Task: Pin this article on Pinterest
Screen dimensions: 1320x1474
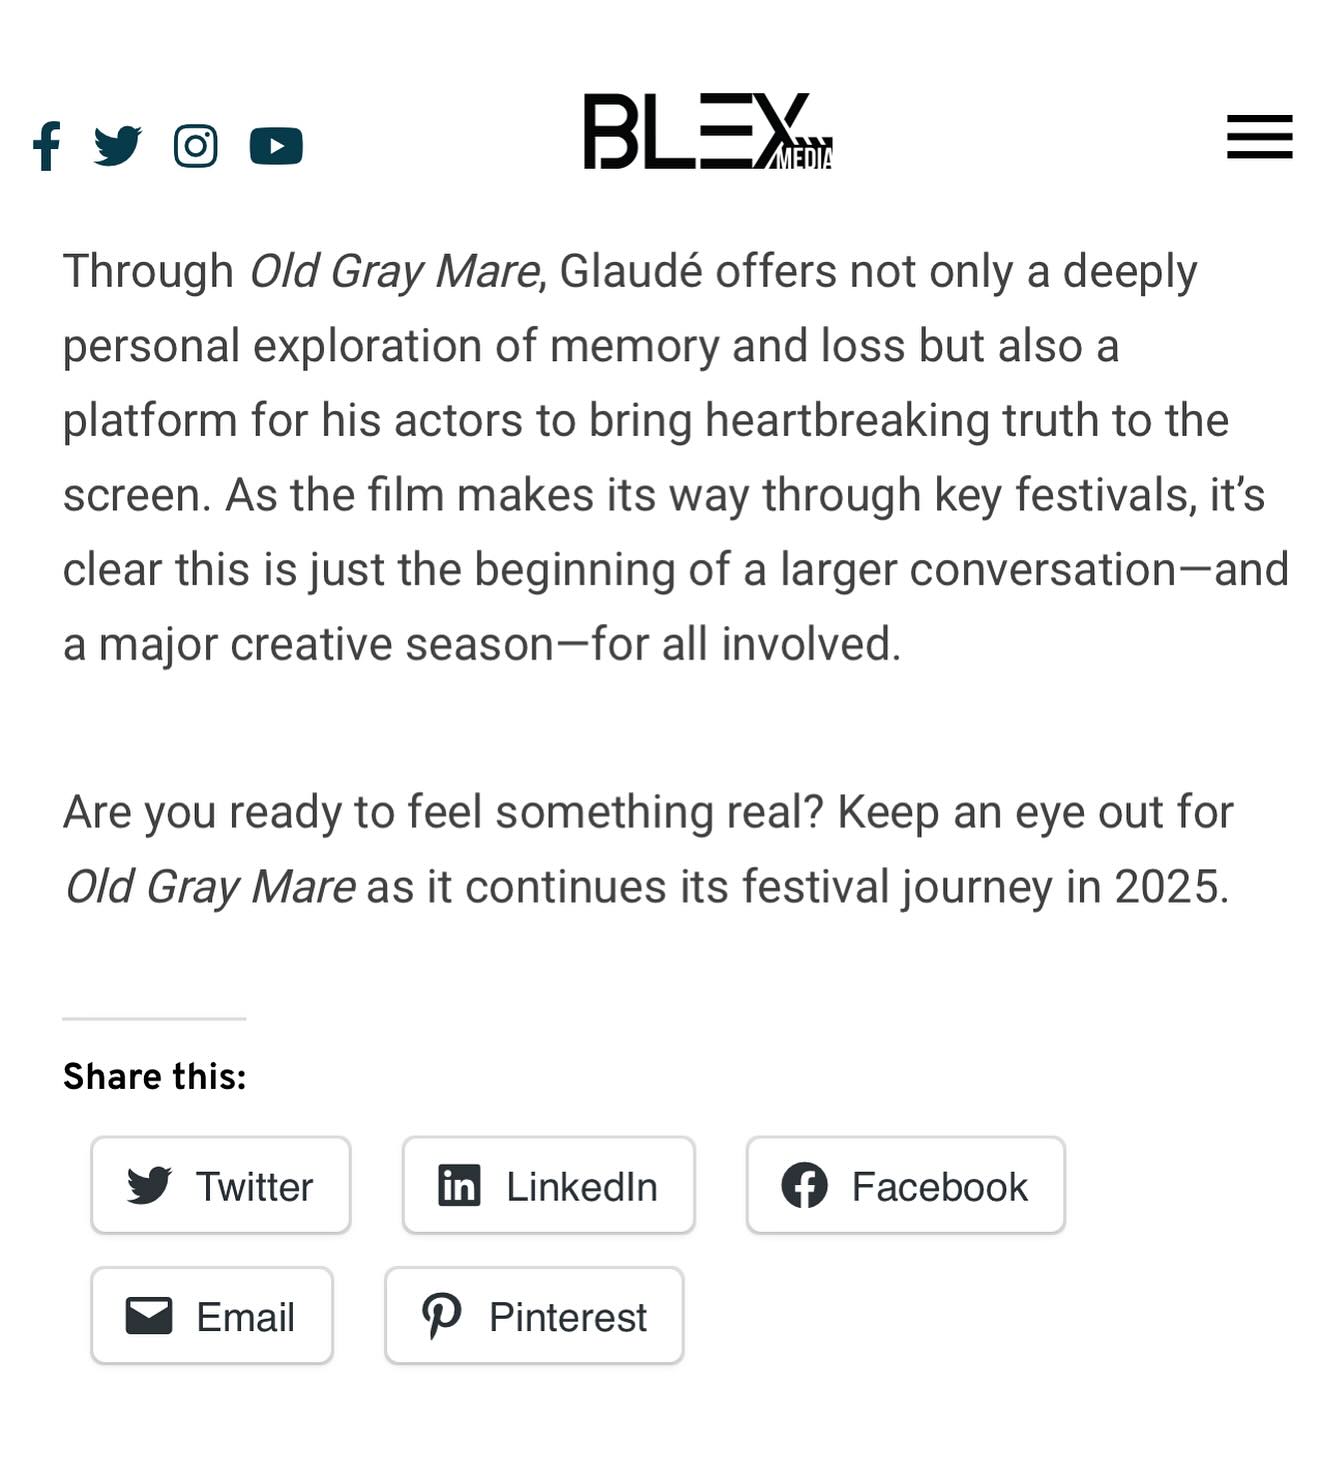Action: tap(535, 1316)
